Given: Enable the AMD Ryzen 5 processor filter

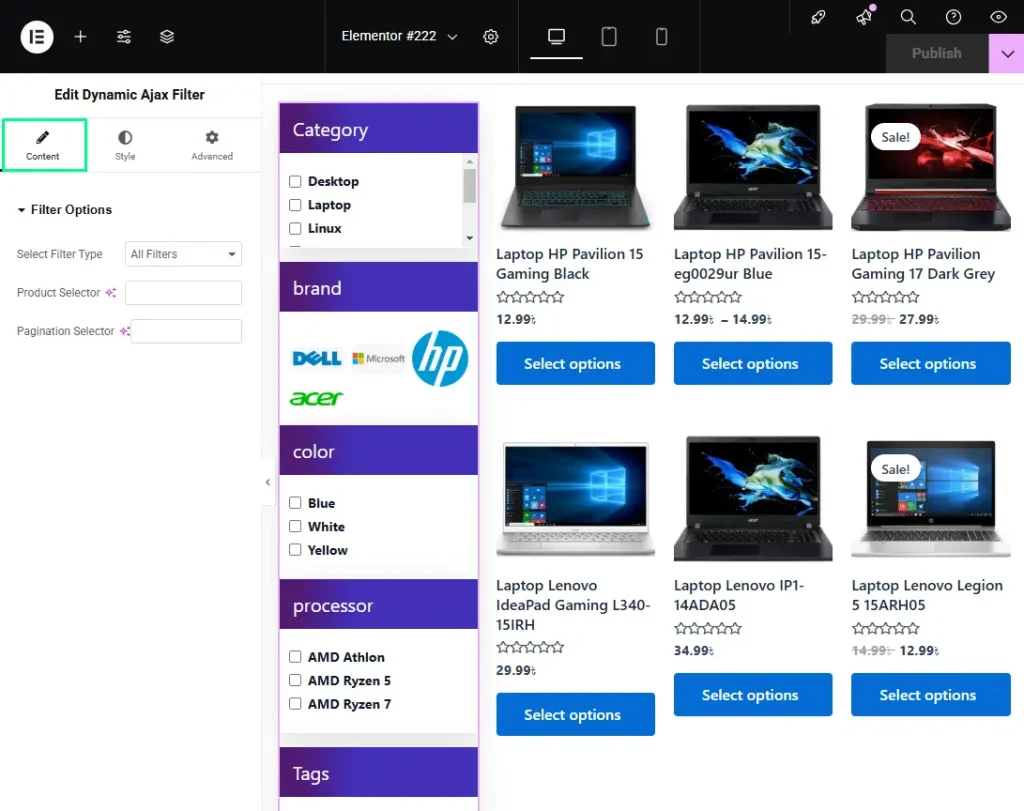Looking at the screenshot, I should (x=295, y=680).
